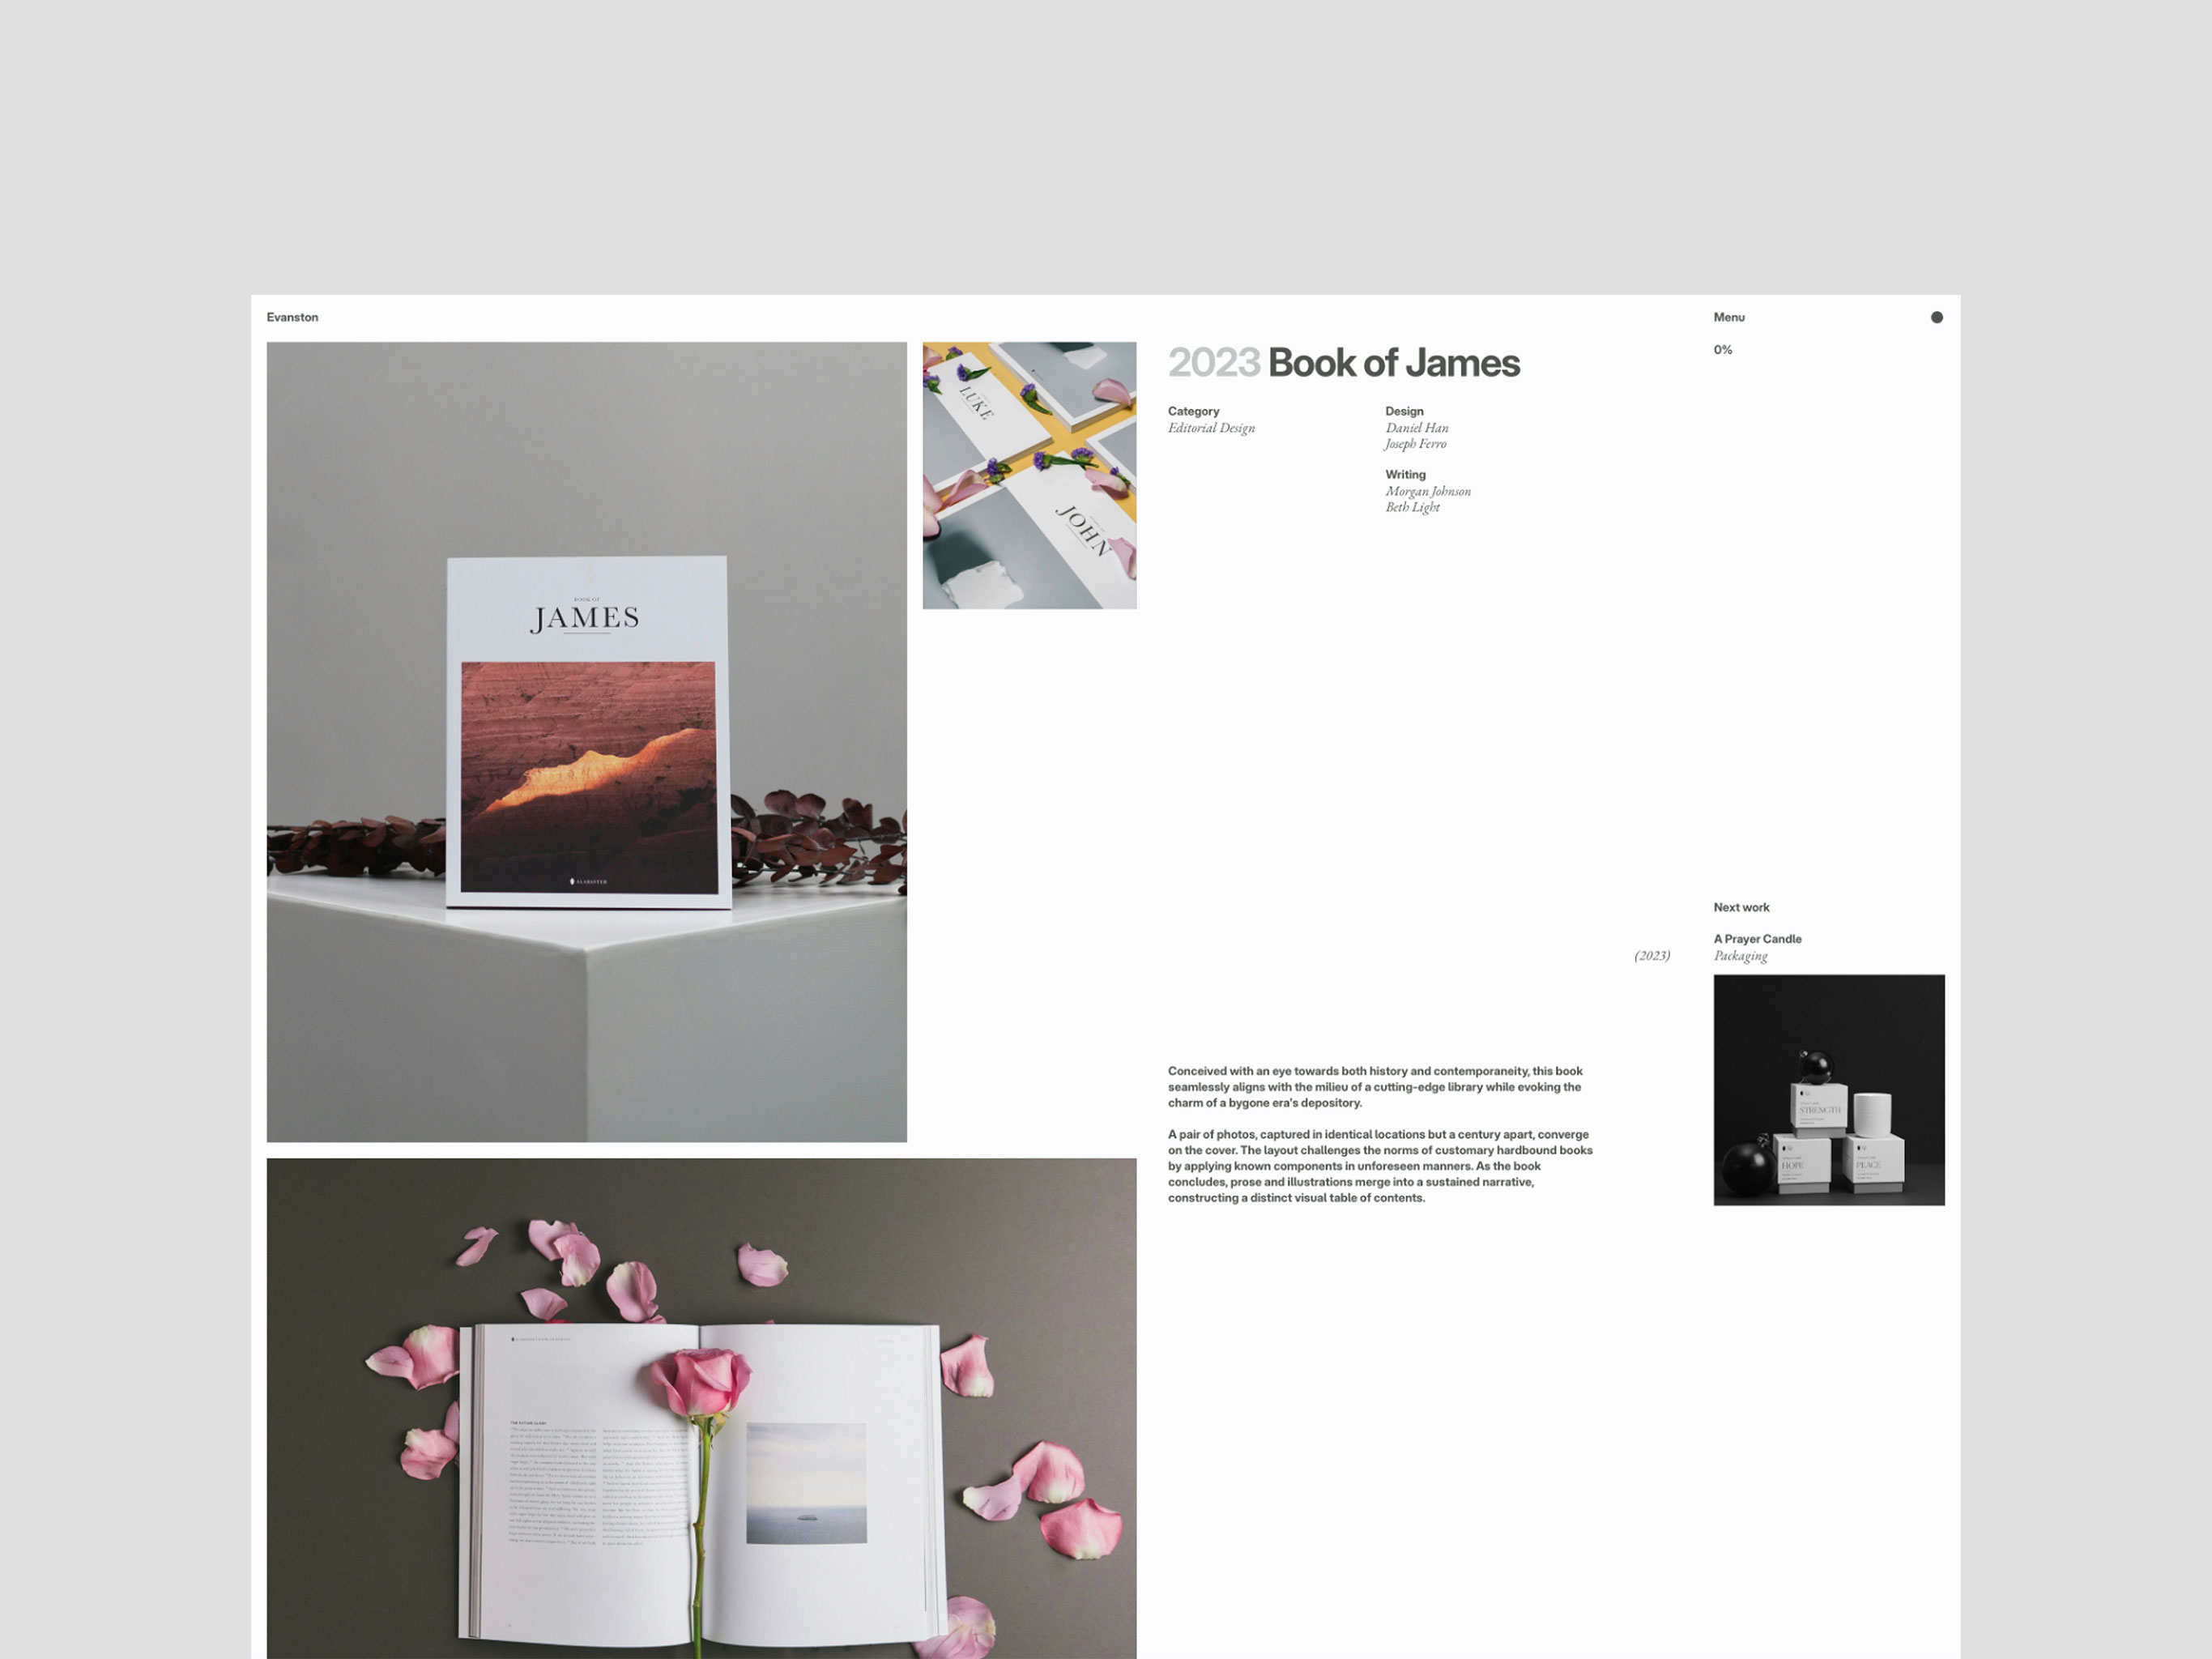Click the (2023) year label
2212x1659 pixels.
click(1651, 956)
